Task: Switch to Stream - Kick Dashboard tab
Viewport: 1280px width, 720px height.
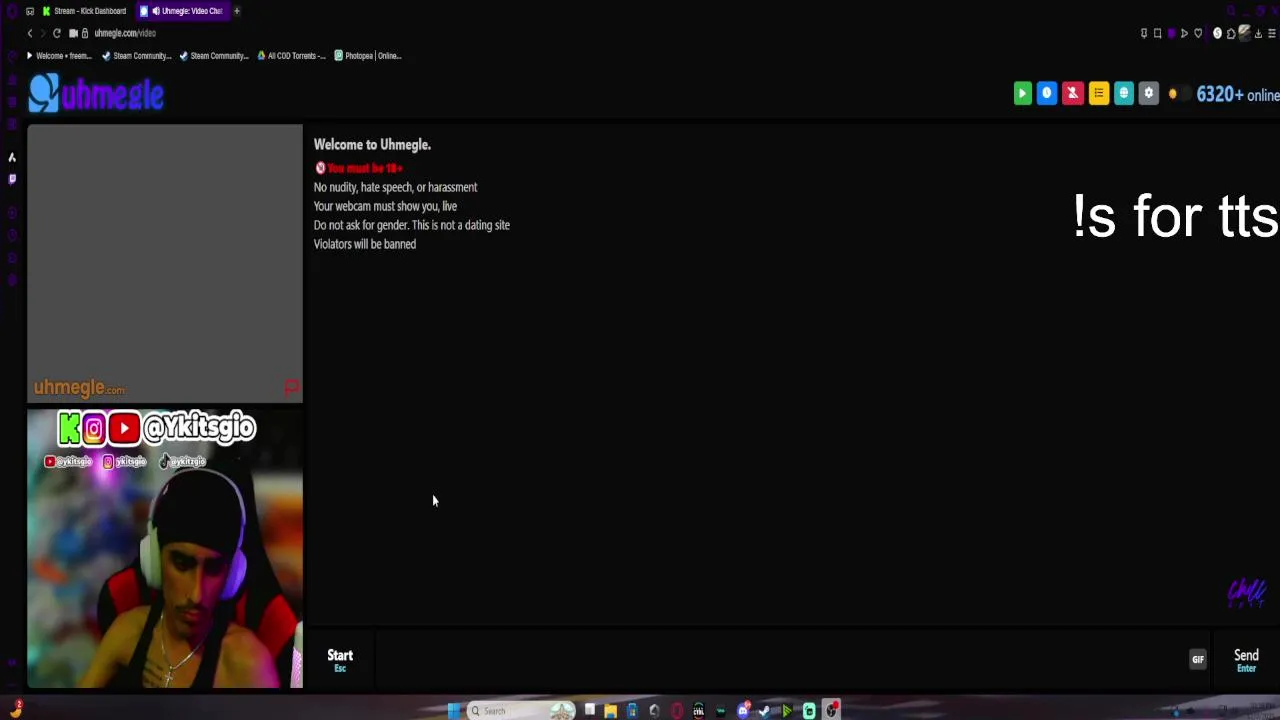Action: [x=84, y=11]
